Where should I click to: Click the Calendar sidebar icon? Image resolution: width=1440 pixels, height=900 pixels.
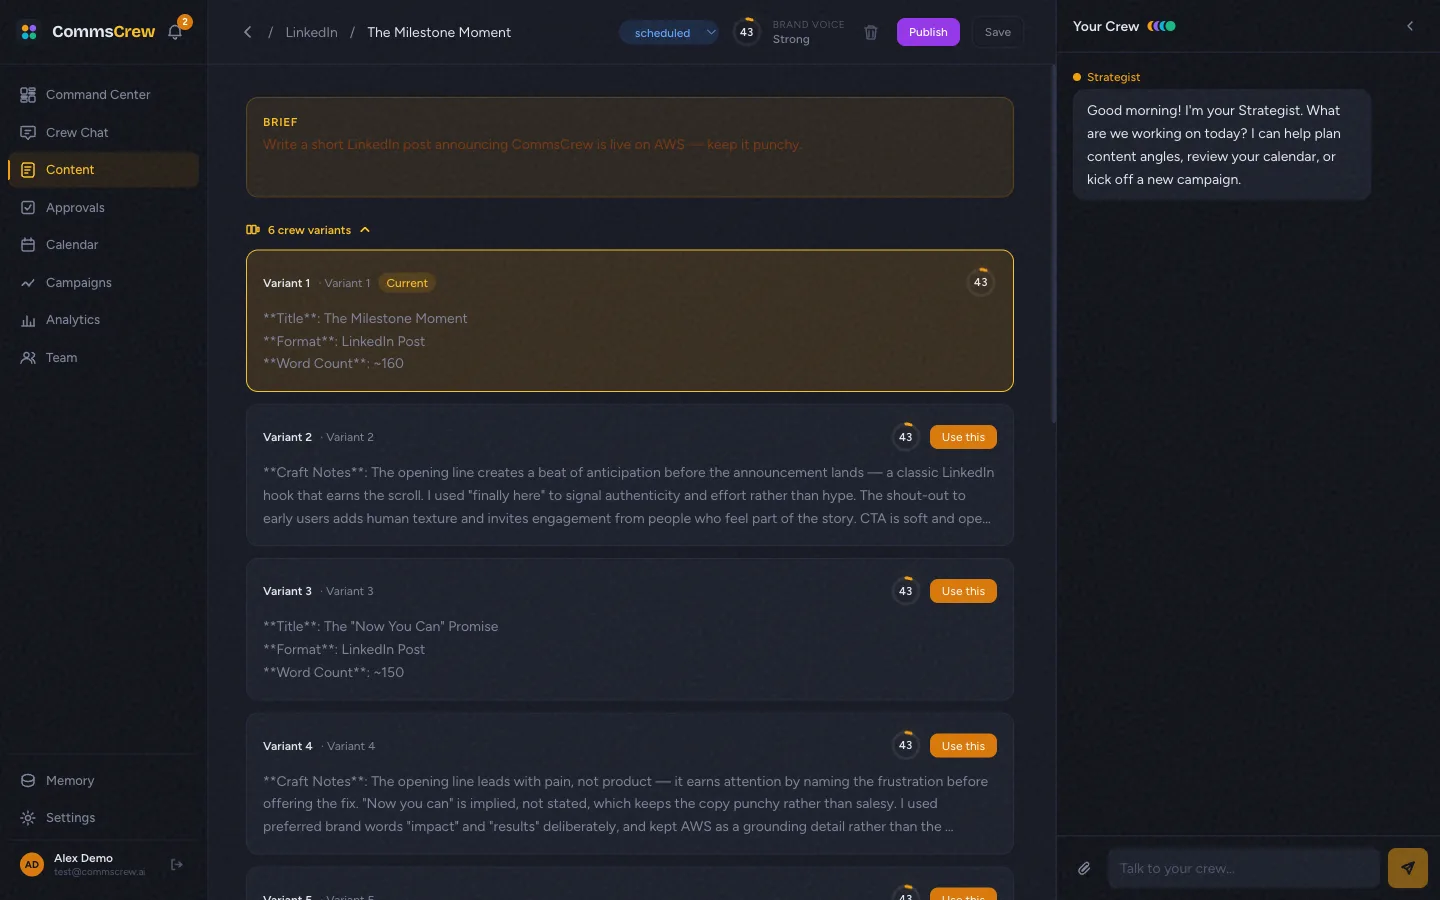28,245
